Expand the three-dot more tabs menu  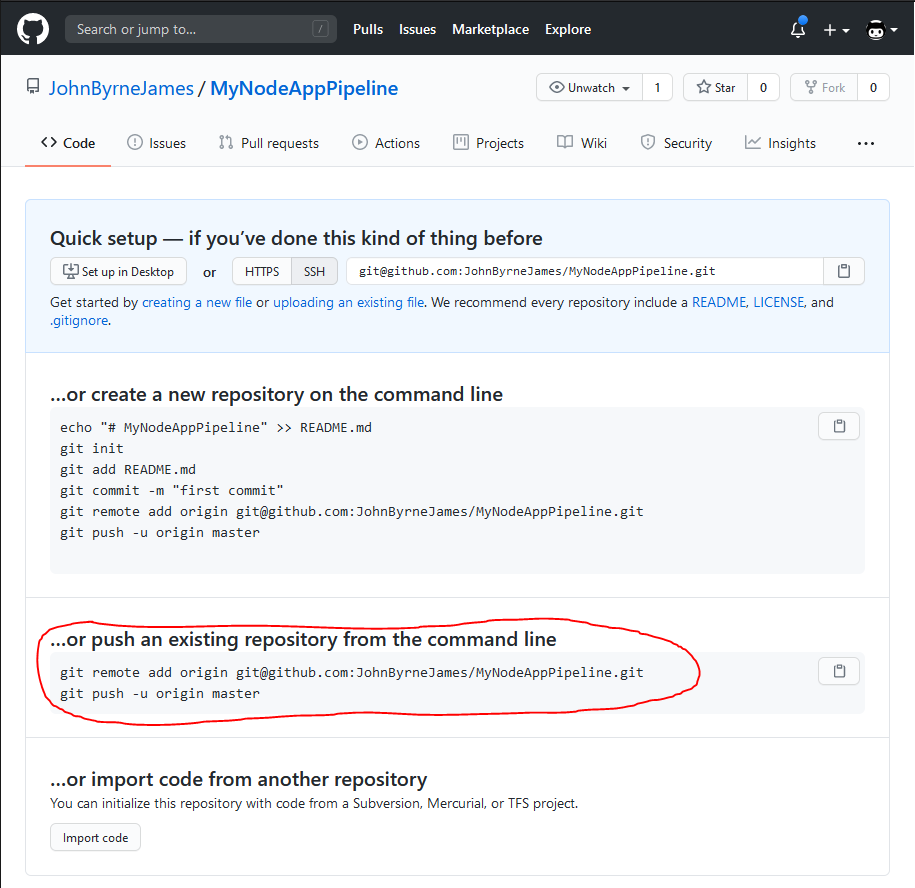tap(865, 144)
